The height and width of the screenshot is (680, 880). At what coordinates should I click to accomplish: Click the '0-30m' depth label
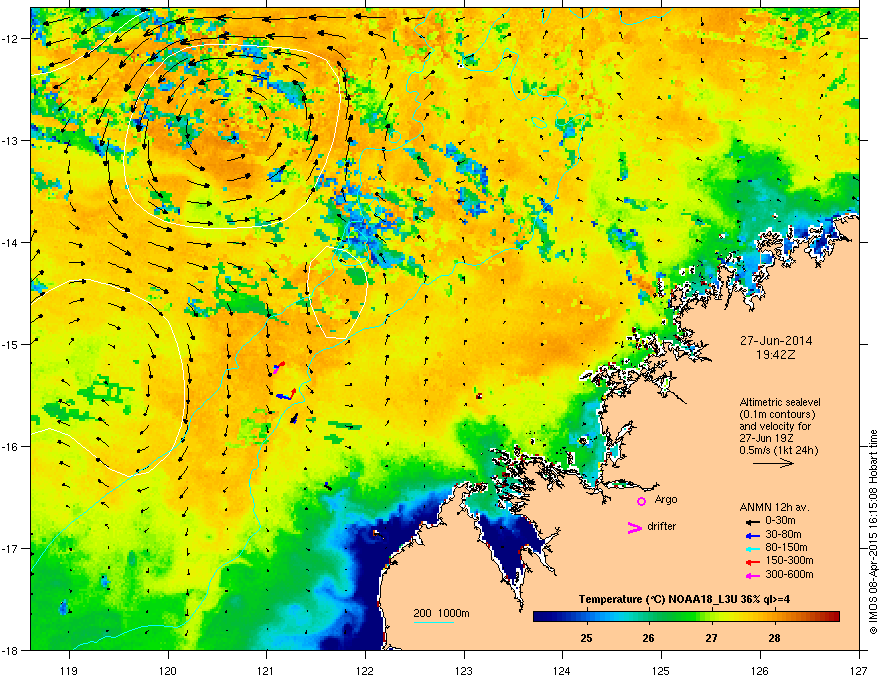[x=780, y=521]
